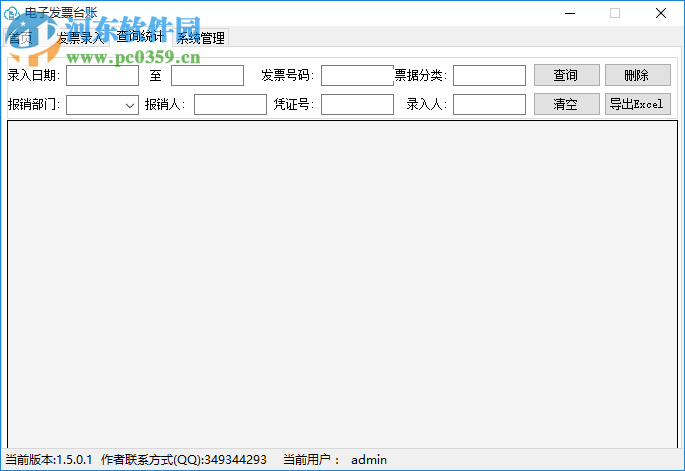Image resolution: width=685 pixels, height=471 pixels.
Task: Open the 发票录入 tab
Action: 80,38
